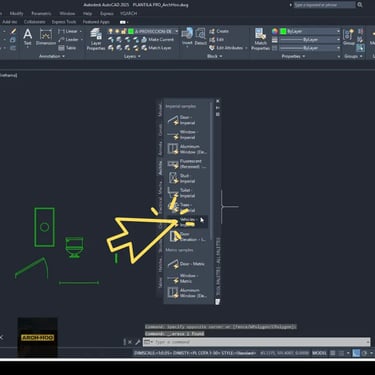The width and height of the screenshot is (375, 375).
Task: Expand the Properties panel flyout
Action: (293, 56)
